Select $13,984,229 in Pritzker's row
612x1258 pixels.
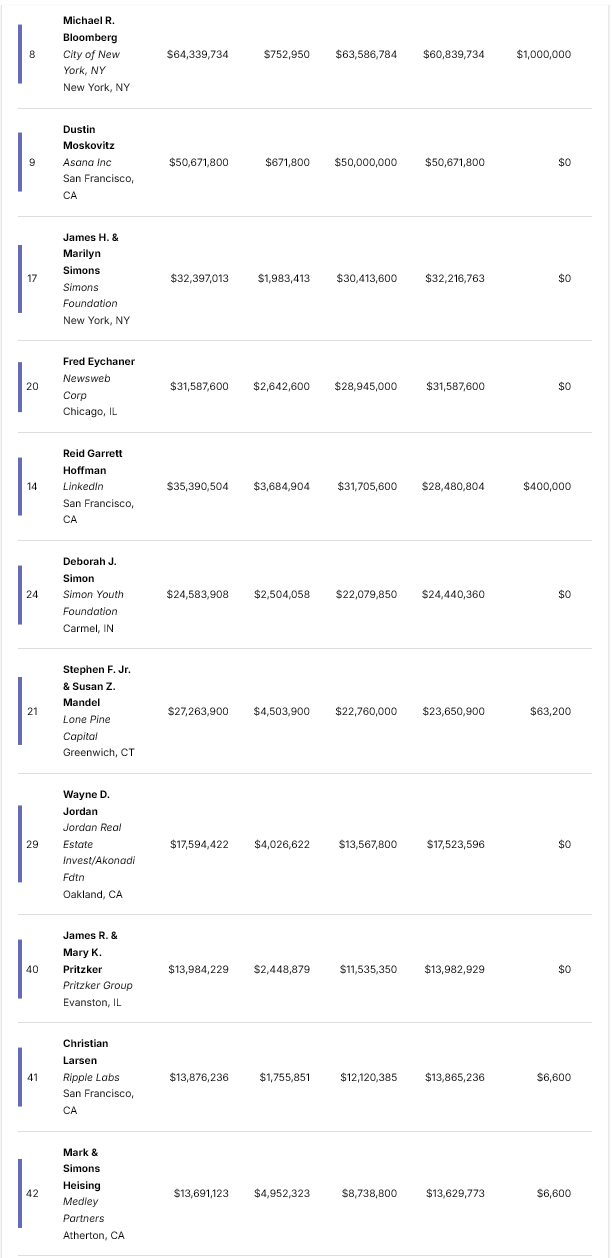coord(199,969)
